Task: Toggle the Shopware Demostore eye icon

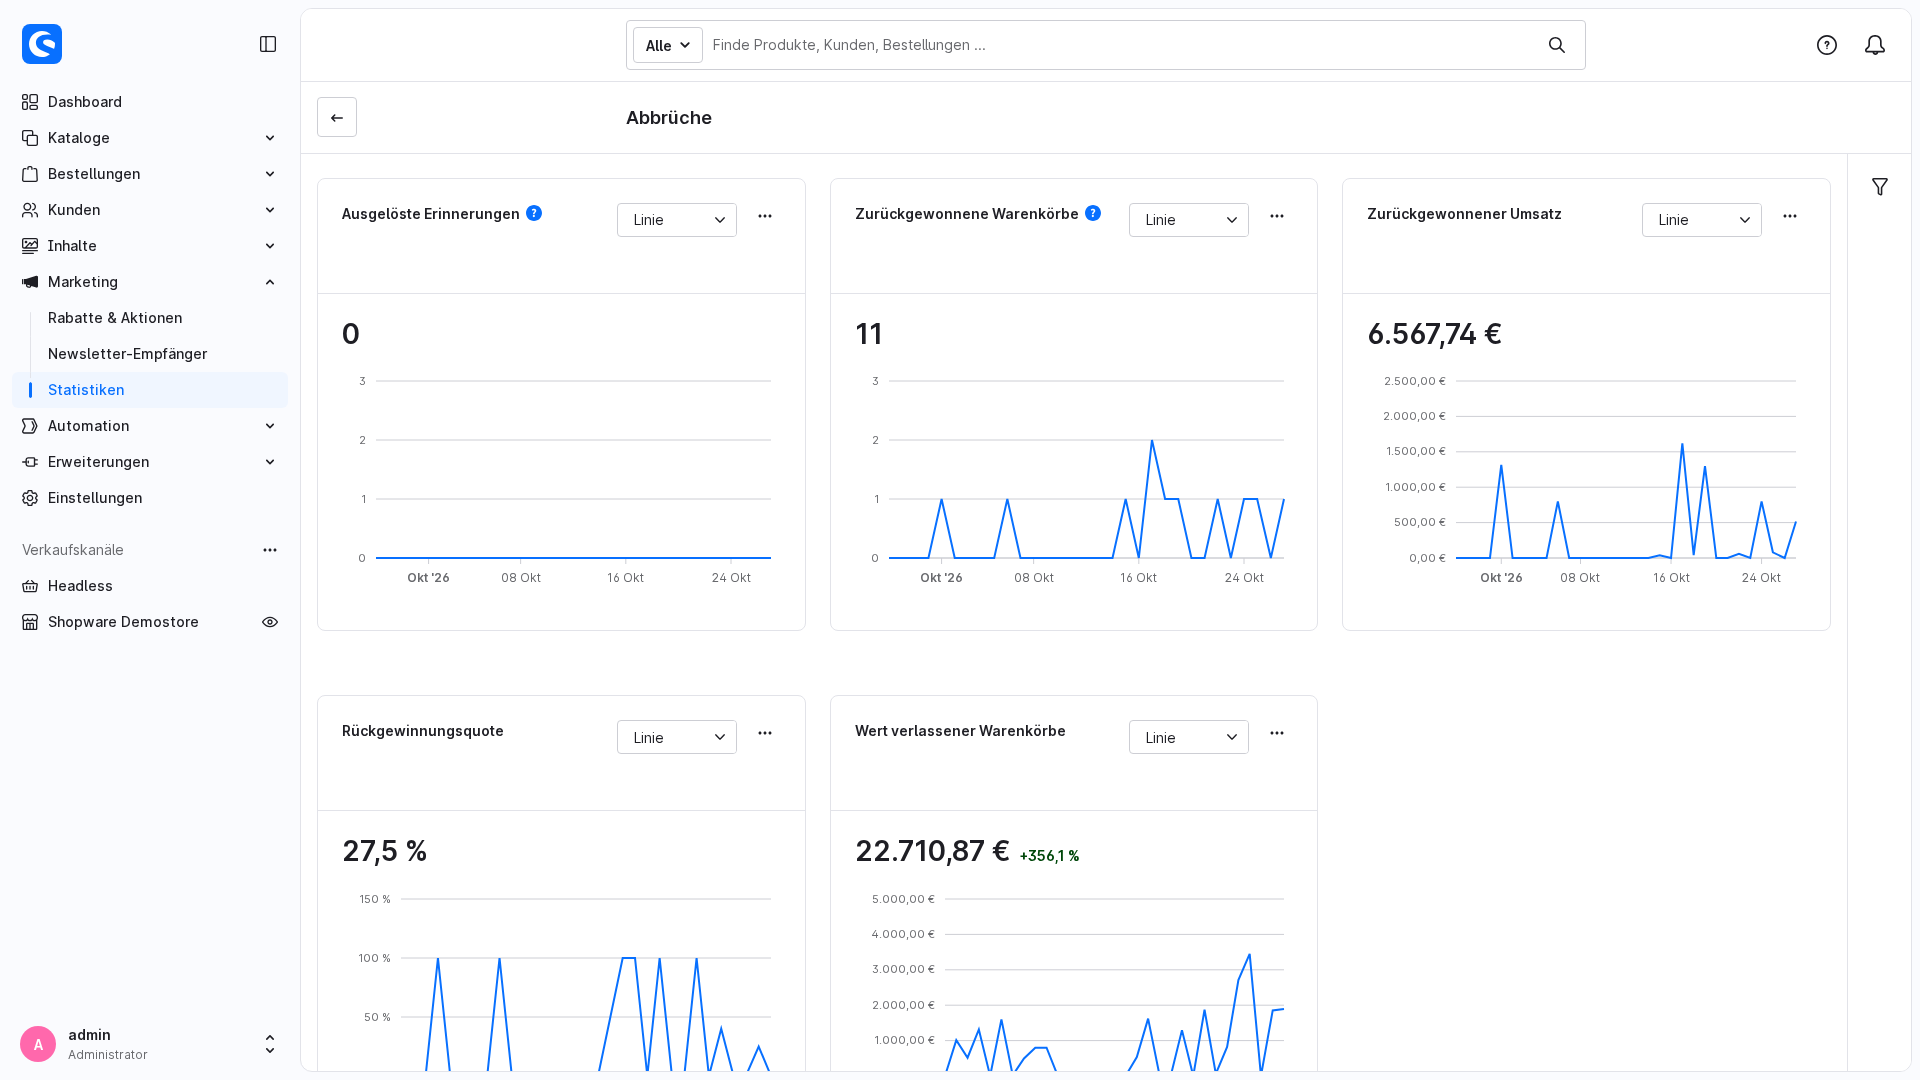Action: coord(270,622)
